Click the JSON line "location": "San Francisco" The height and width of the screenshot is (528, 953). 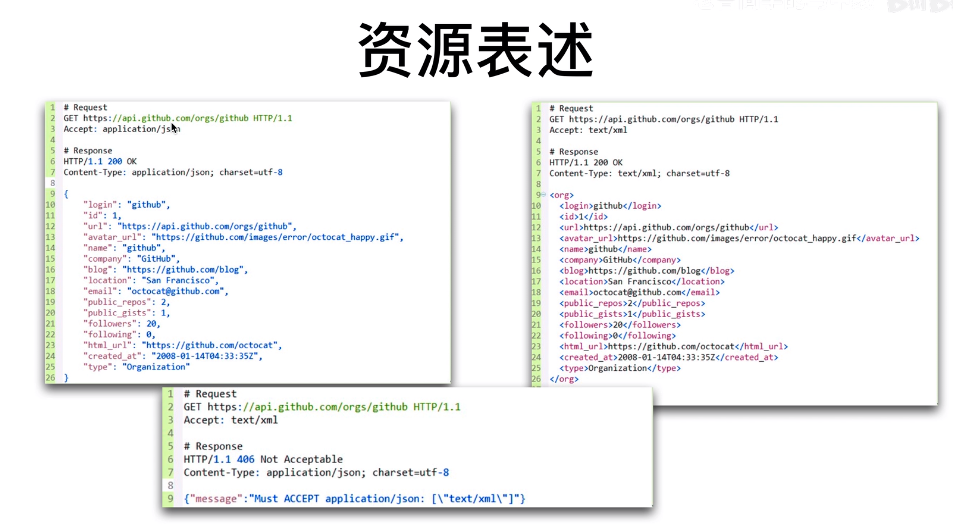click(x=151, y=281)
